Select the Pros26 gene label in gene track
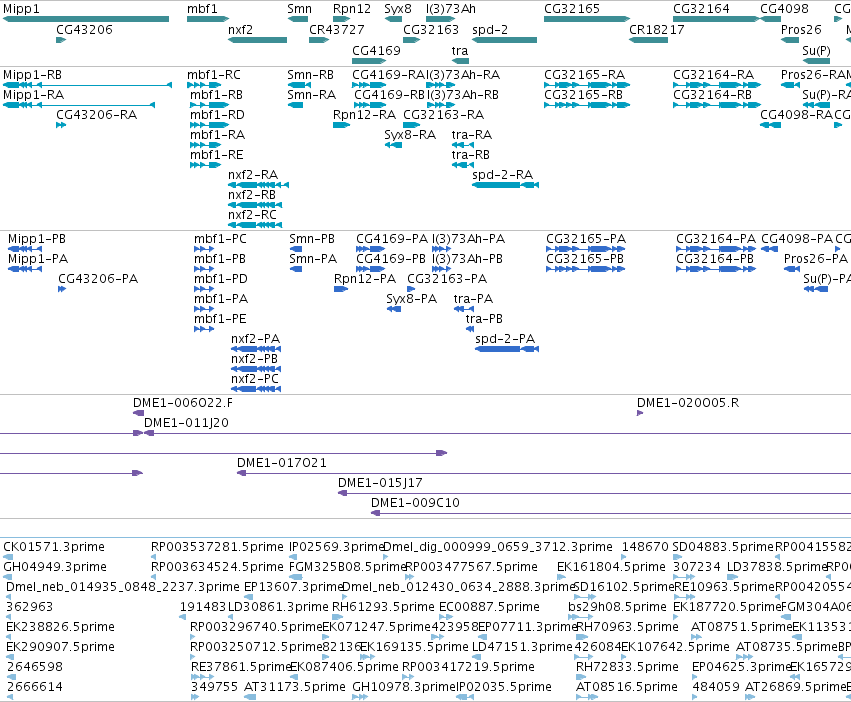This screenshot has height=702, width=851. point(801,29)
